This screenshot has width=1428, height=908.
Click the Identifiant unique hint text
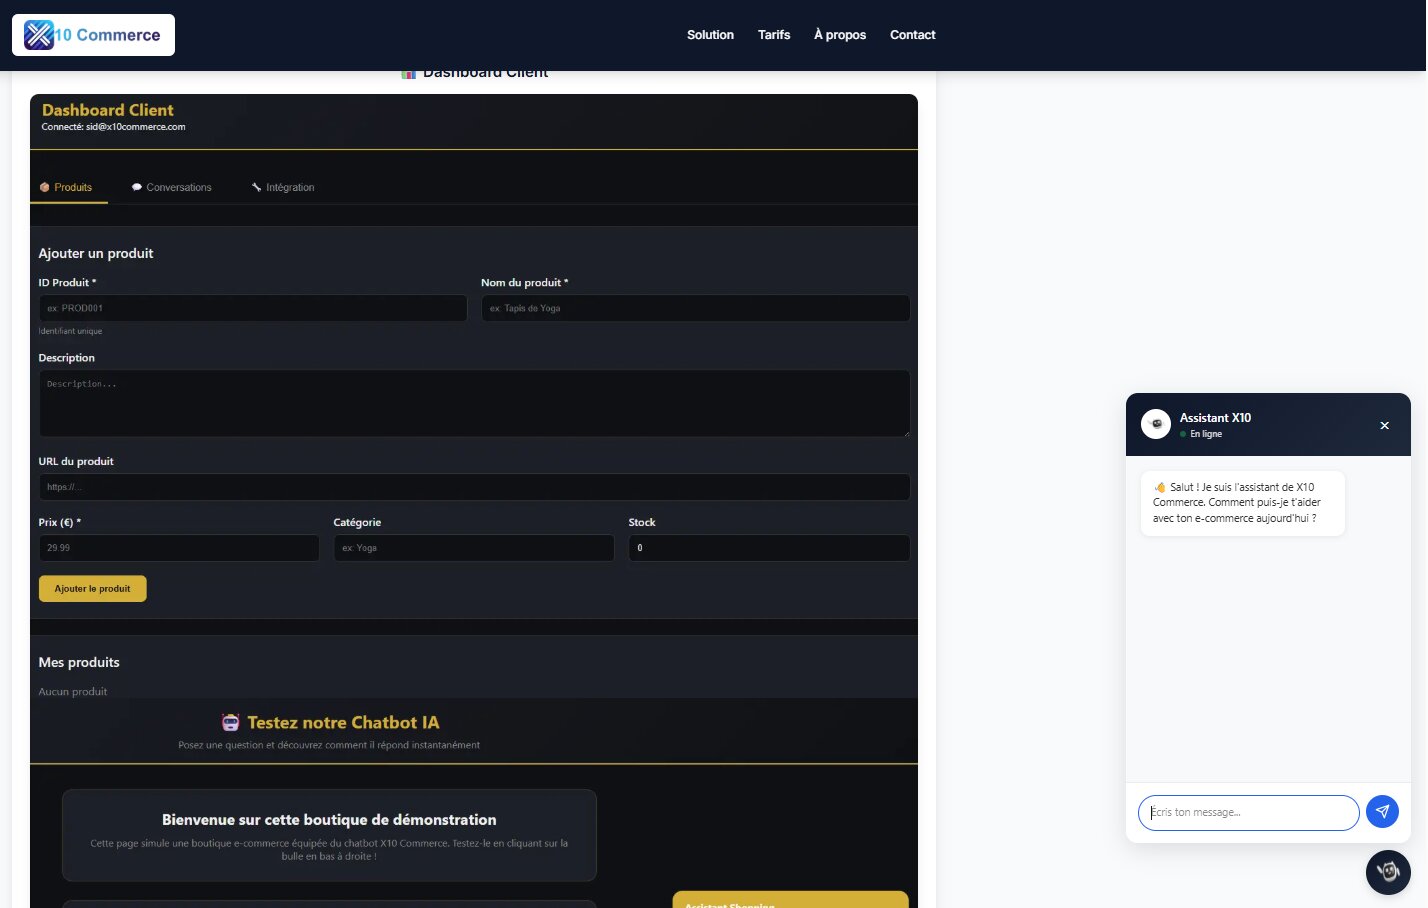click(x=70, y=331)
